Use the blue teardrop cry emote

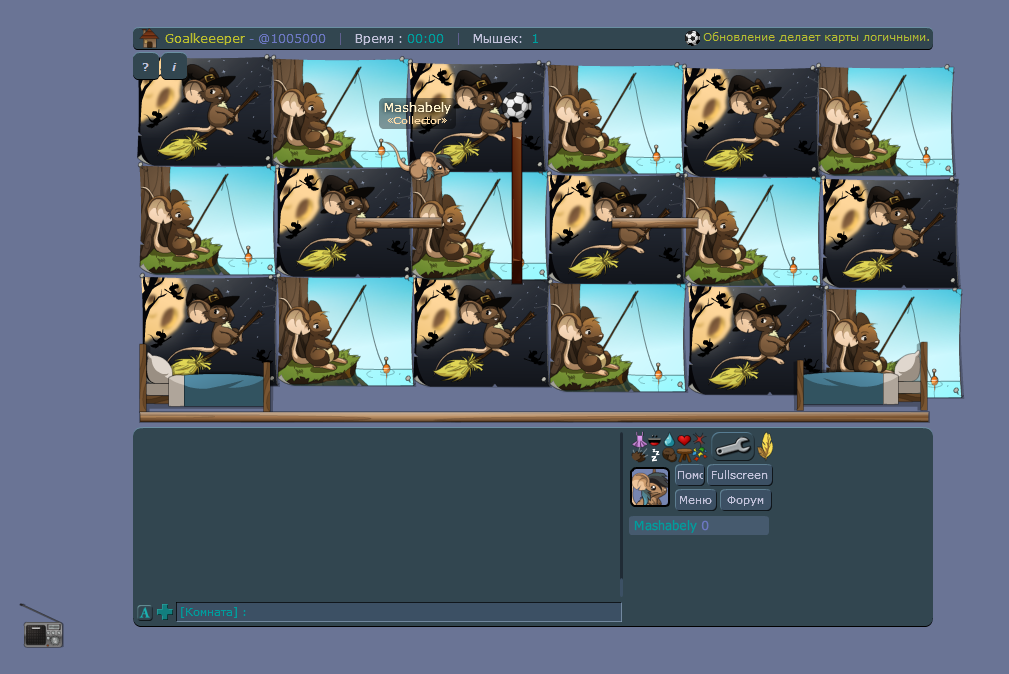point(669,440)
